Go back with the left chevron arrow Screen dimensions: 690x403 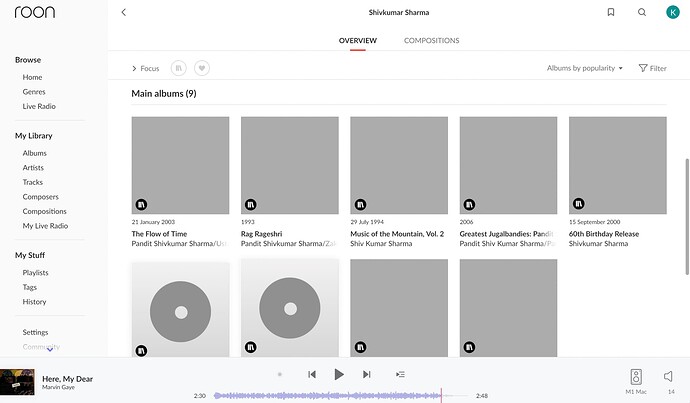pos(124,12)
